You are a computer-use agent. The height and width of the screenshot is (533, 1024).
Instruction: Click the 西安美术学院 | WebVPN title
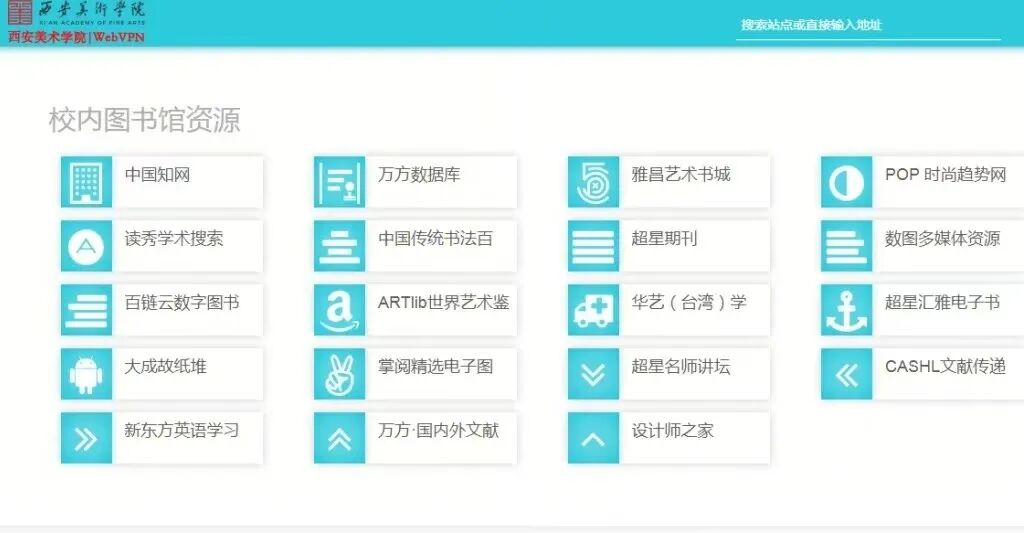[x=76, y=37]
